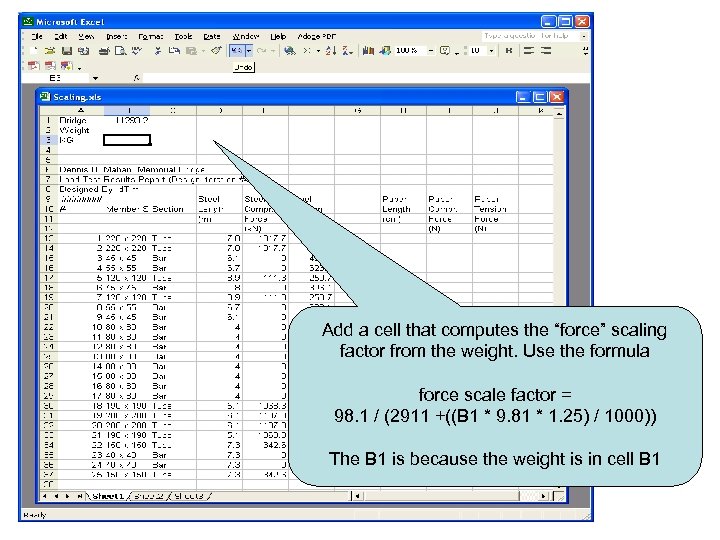
Task: Expand the AutoSum dropdown arrow
Action: 318,51
